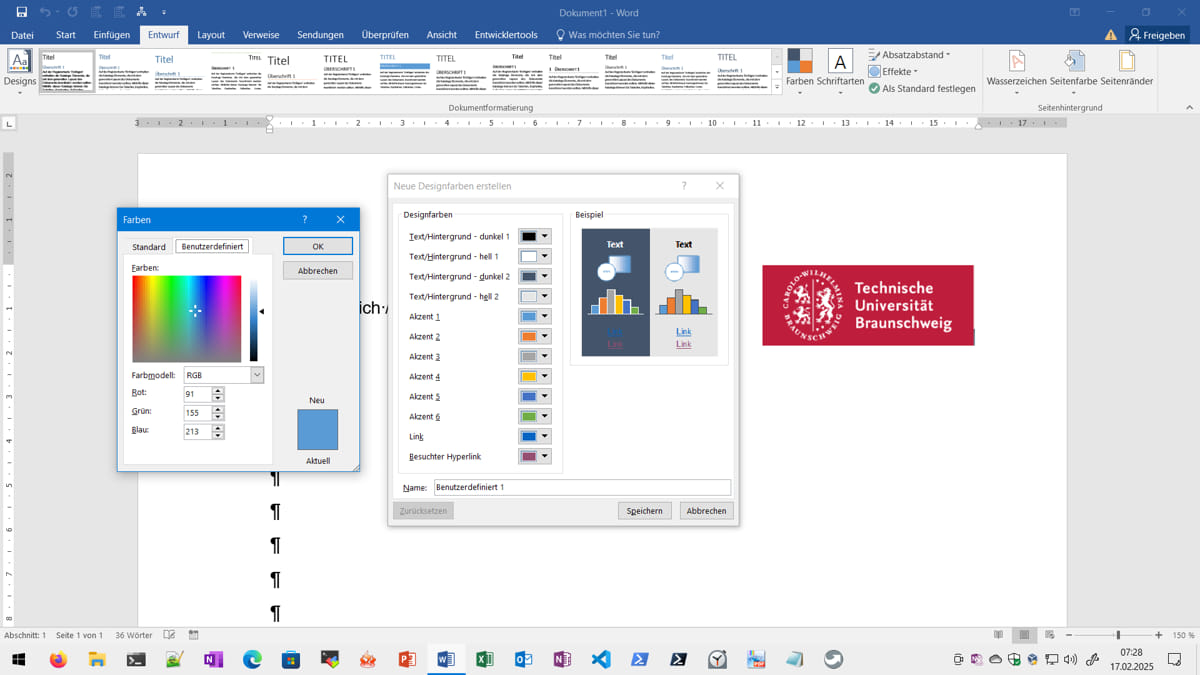This screenshot has width=1200, height=675.
Task: Open the 'Text/Hintergrund - dunkel 1' color dropdown
Action: [x=545, y=237]
